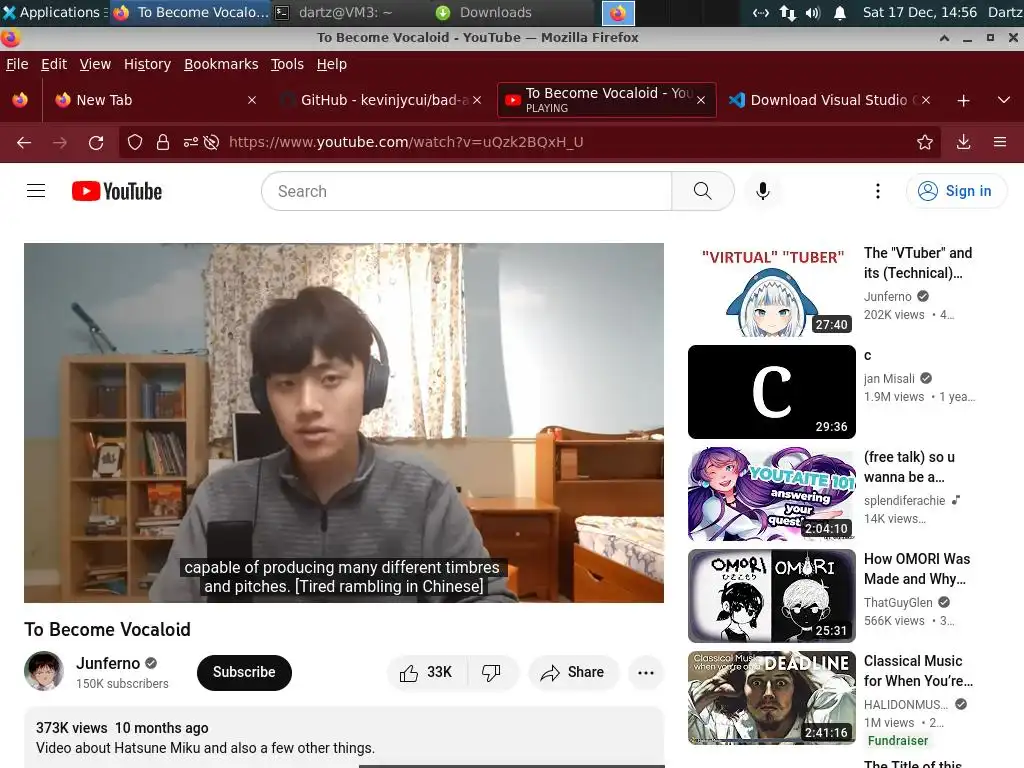Click the Fundraiser label
This screenshot has height=768, width=1024.
[x=898, y=741]
